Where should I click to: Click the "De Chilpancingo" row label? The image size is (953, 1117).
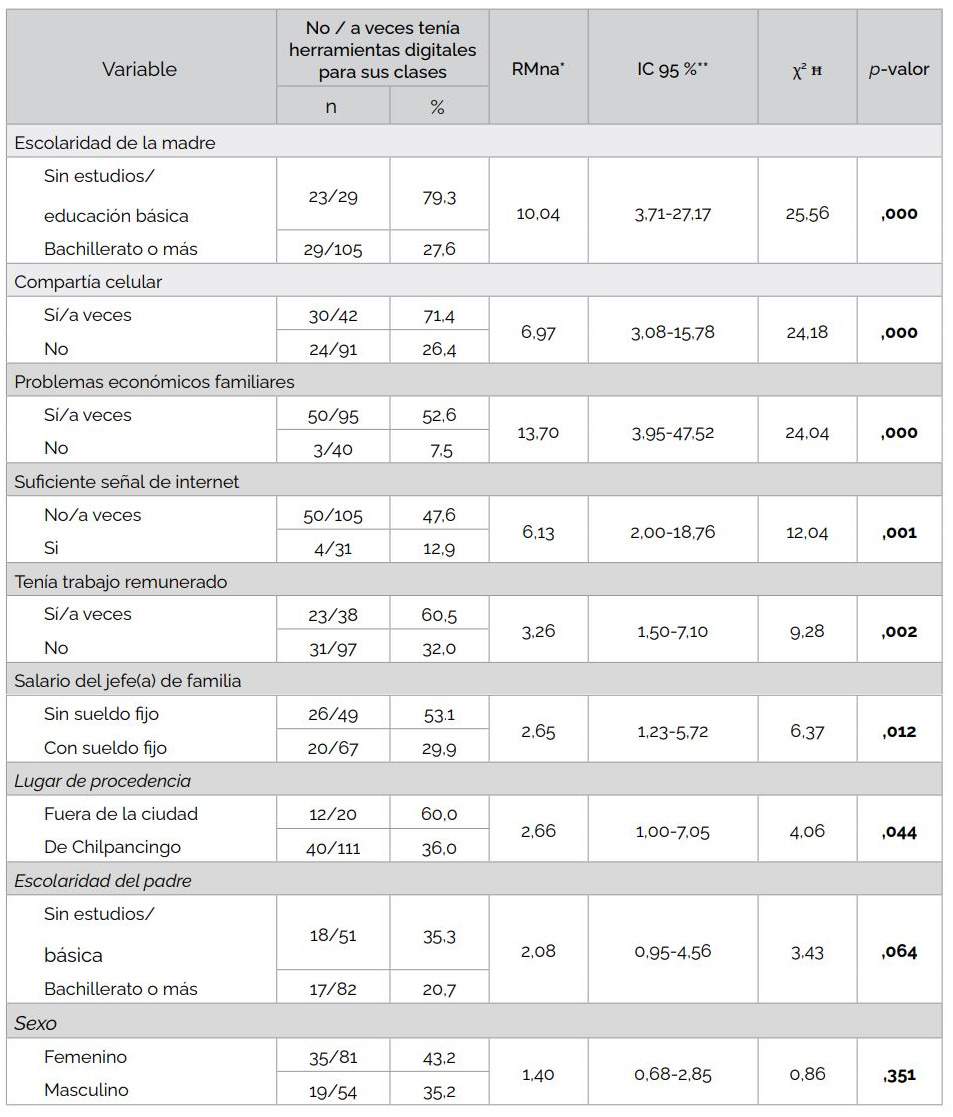click(x=112, y=847)
